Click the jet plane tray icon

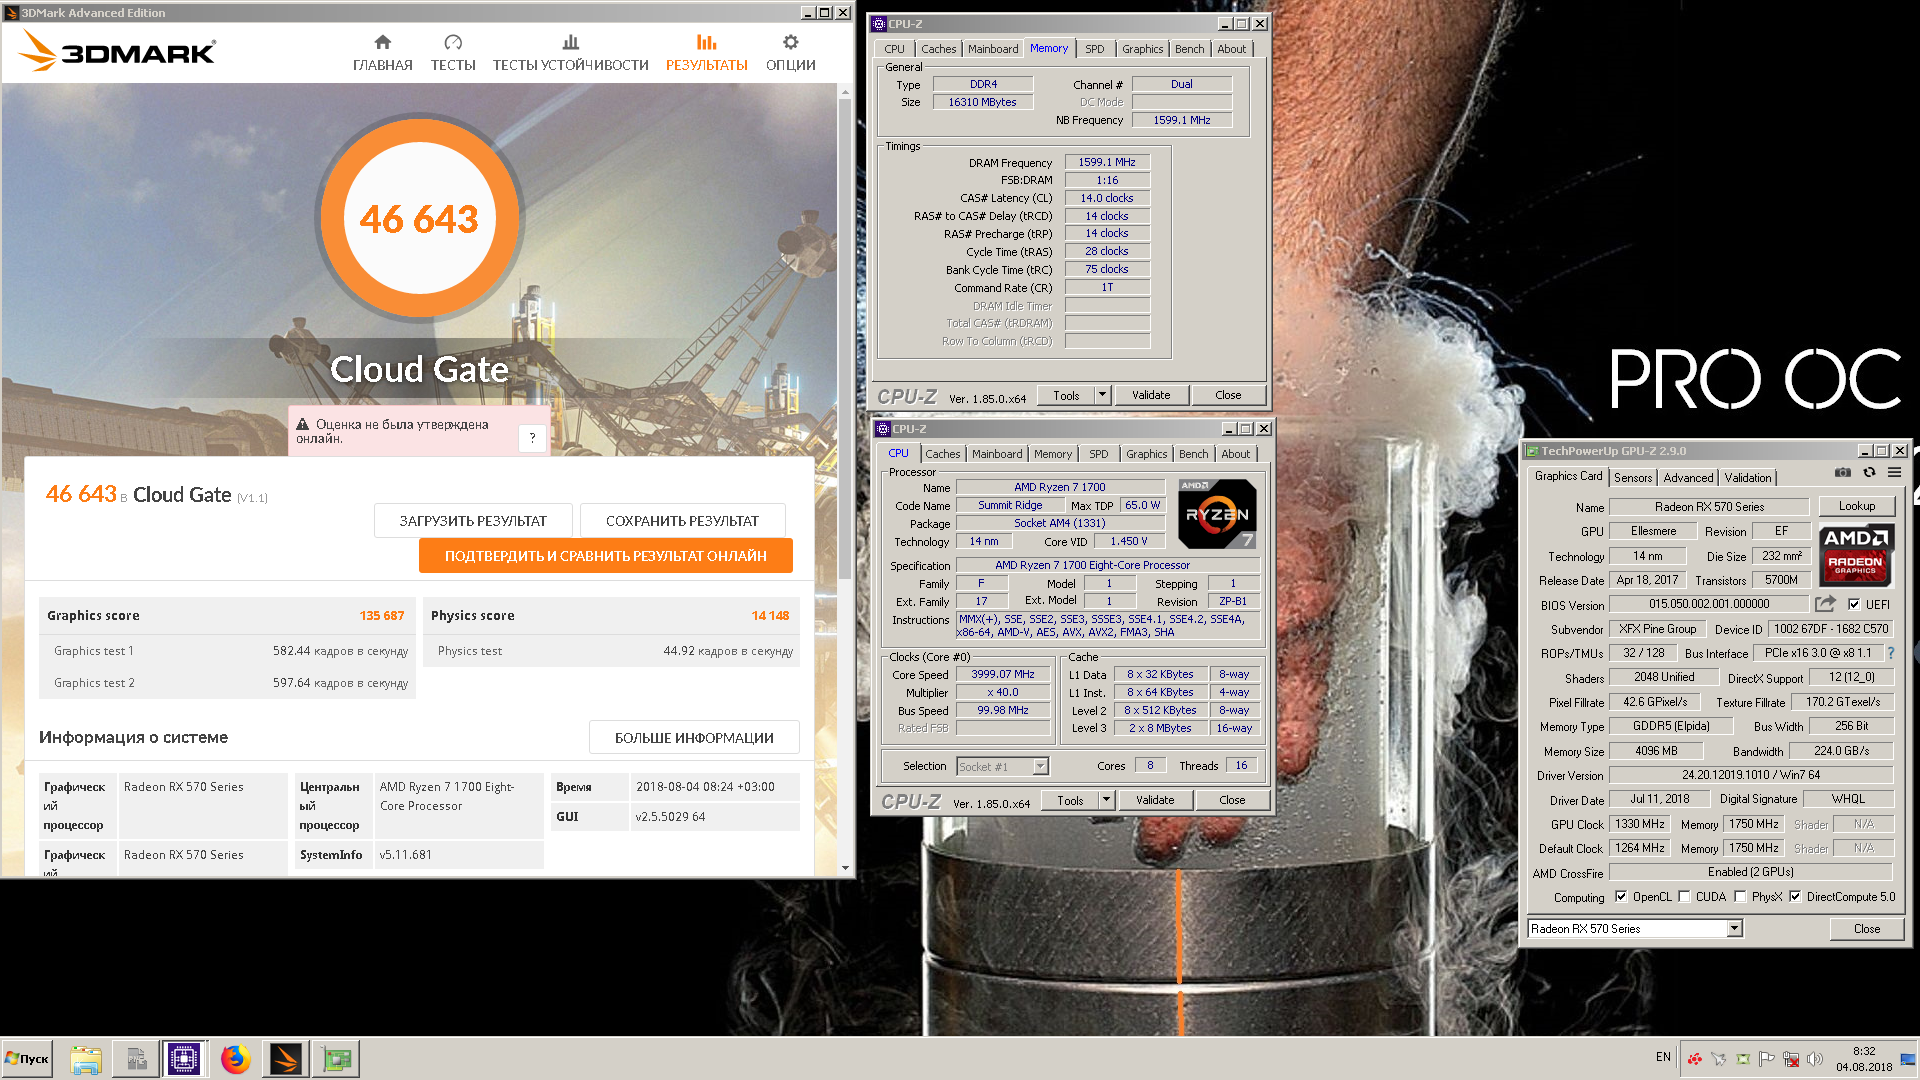(x=1718, y=1058)
